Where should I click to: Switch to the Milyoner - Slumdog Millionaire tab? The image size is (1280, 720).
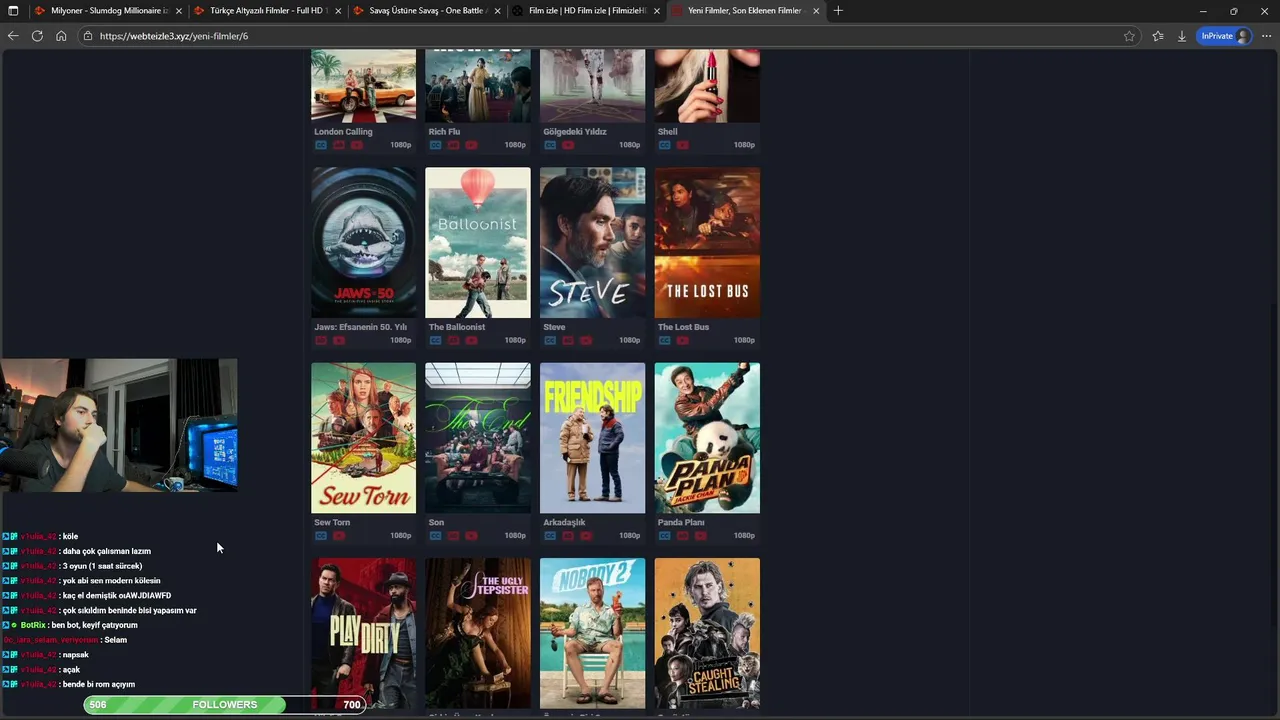coord(108,11)
